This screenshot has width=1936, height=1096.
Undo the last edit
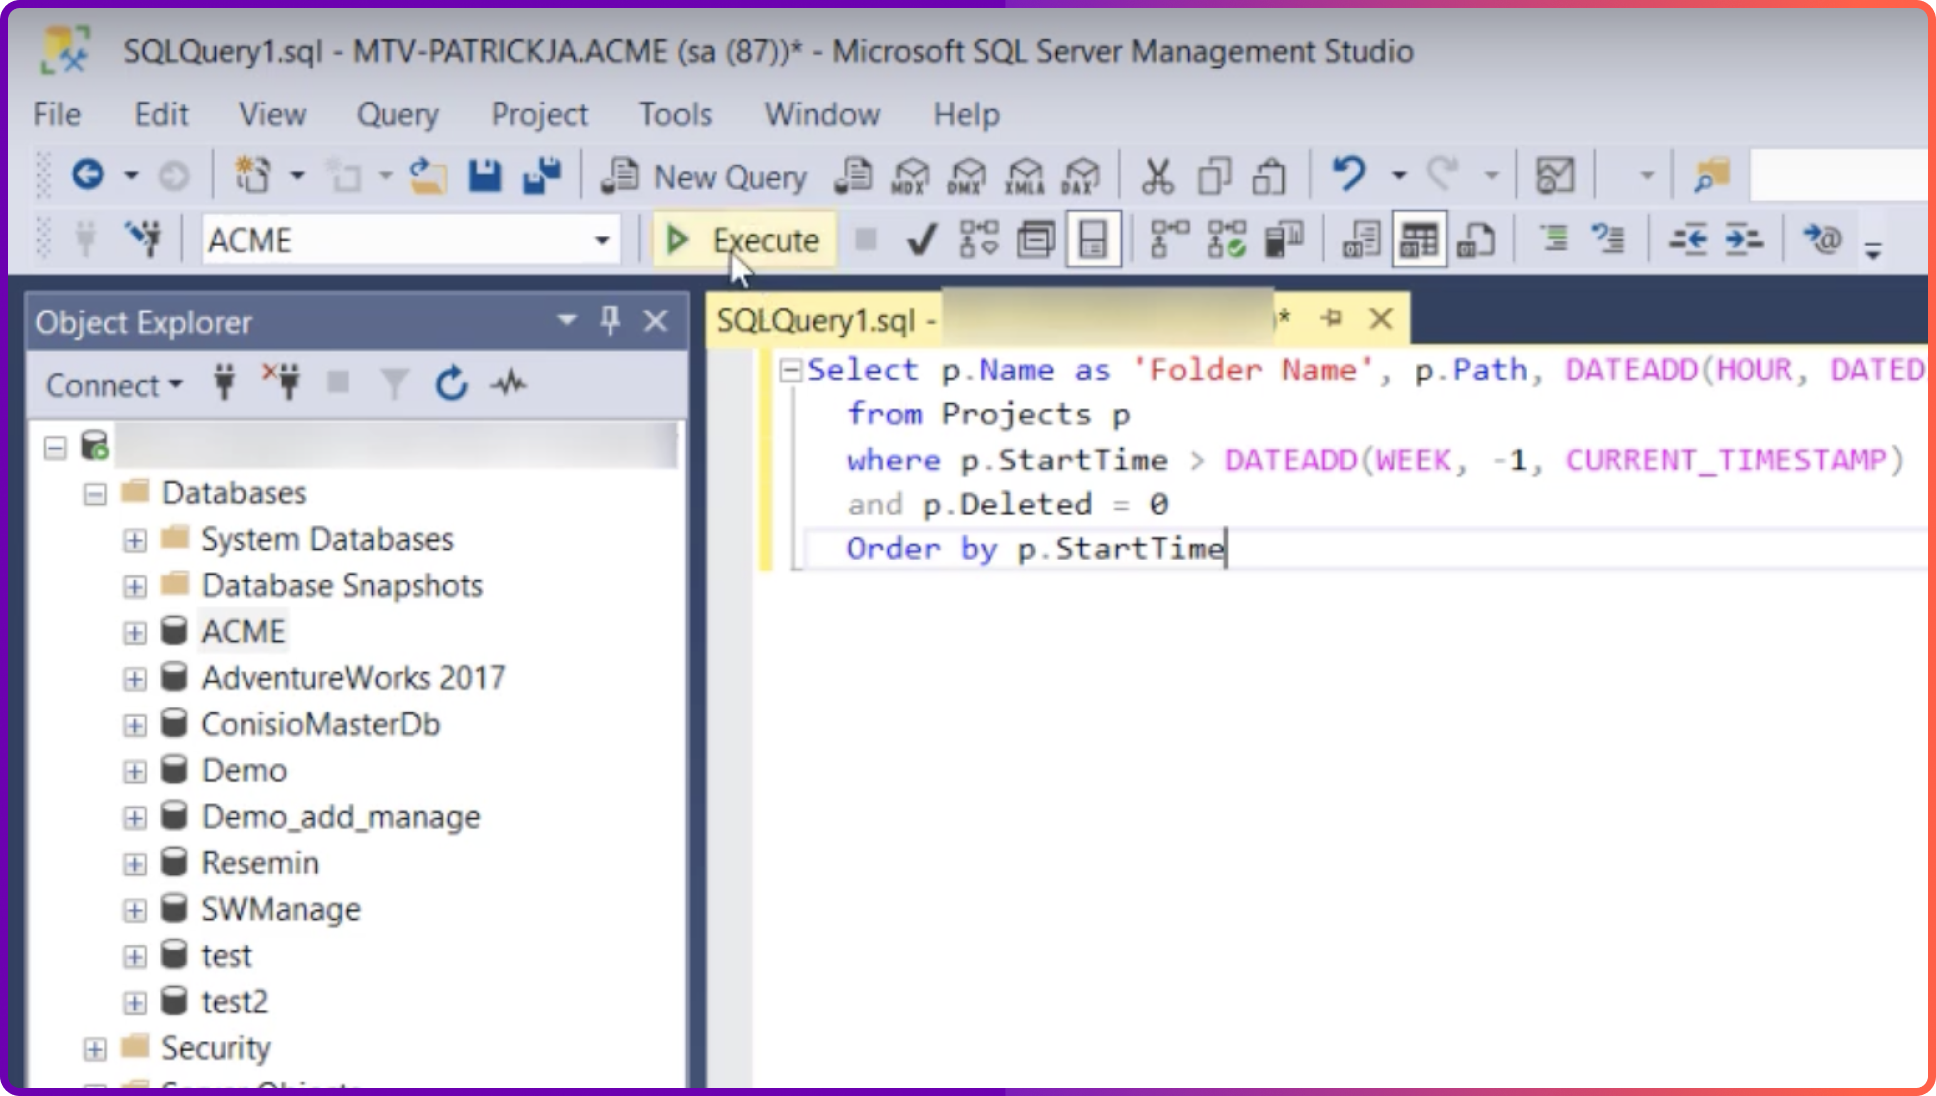(x=1349, y=175)
